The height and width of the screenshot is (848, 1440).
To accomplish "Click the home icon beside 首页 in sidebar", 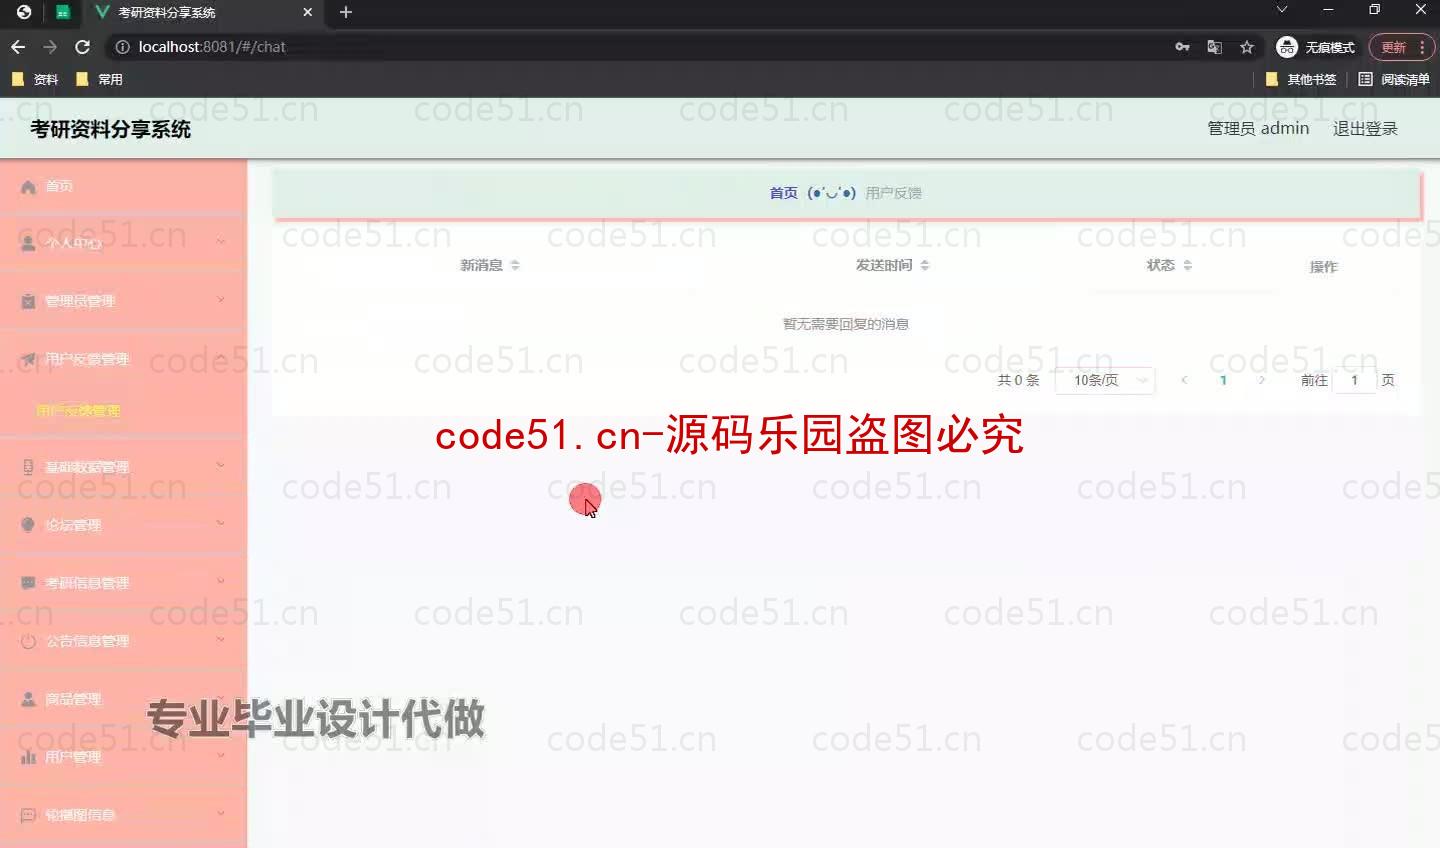I will click(28, 187).
